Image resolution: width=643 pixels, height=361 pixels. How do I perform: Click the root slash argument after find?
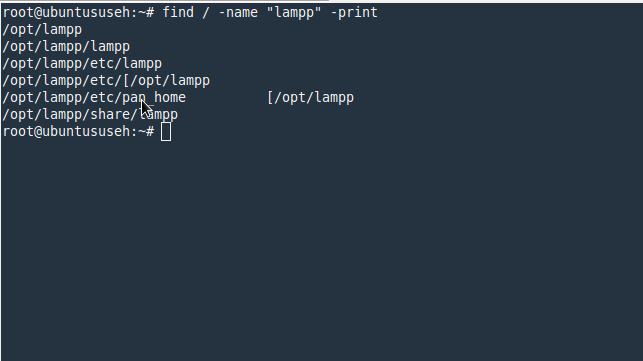[x=206, y=12]
